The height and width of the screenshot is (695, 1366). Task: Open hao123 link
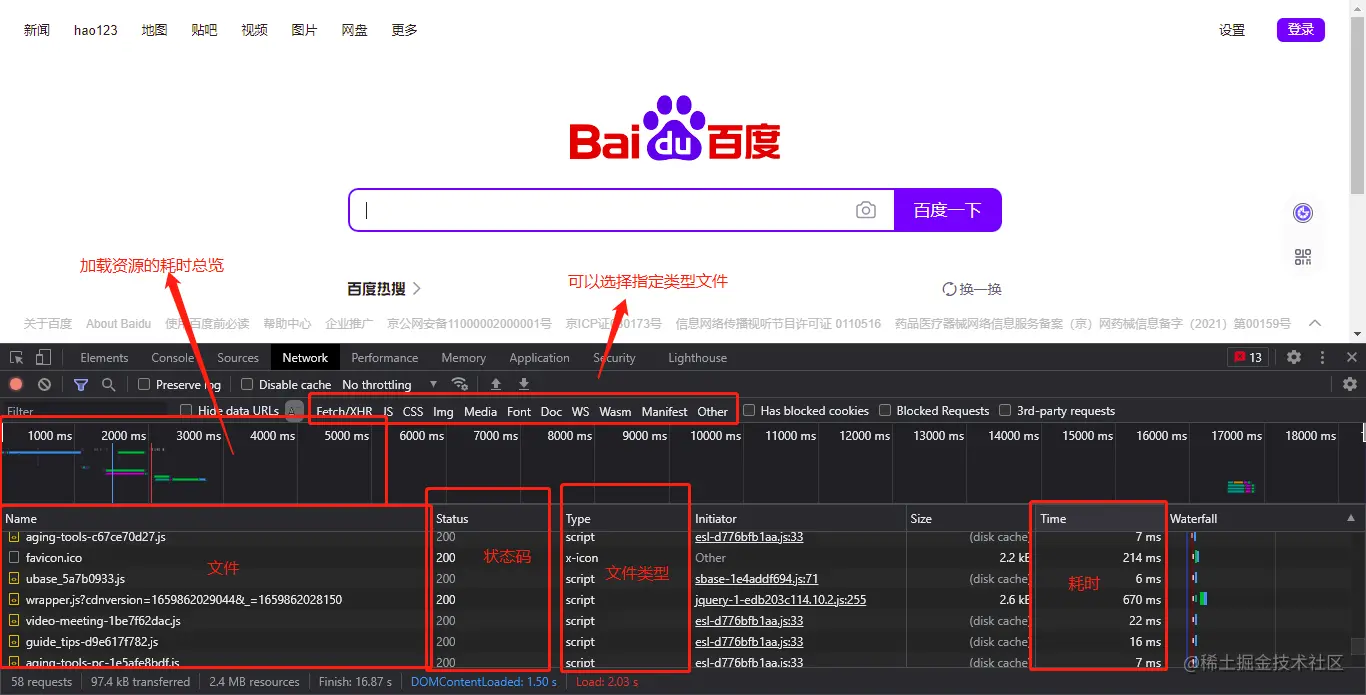[x=96, y=30]
